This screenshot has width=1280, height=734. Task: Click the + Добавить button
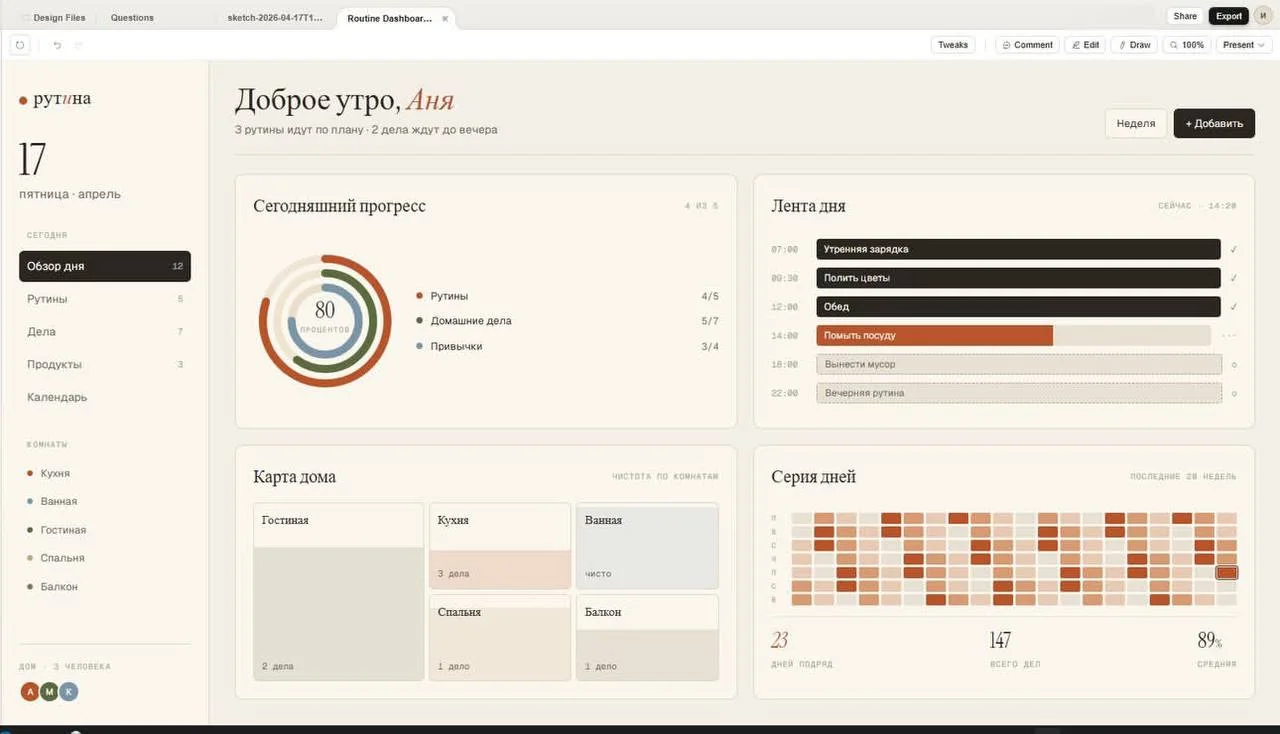(x=1214, y=123)
